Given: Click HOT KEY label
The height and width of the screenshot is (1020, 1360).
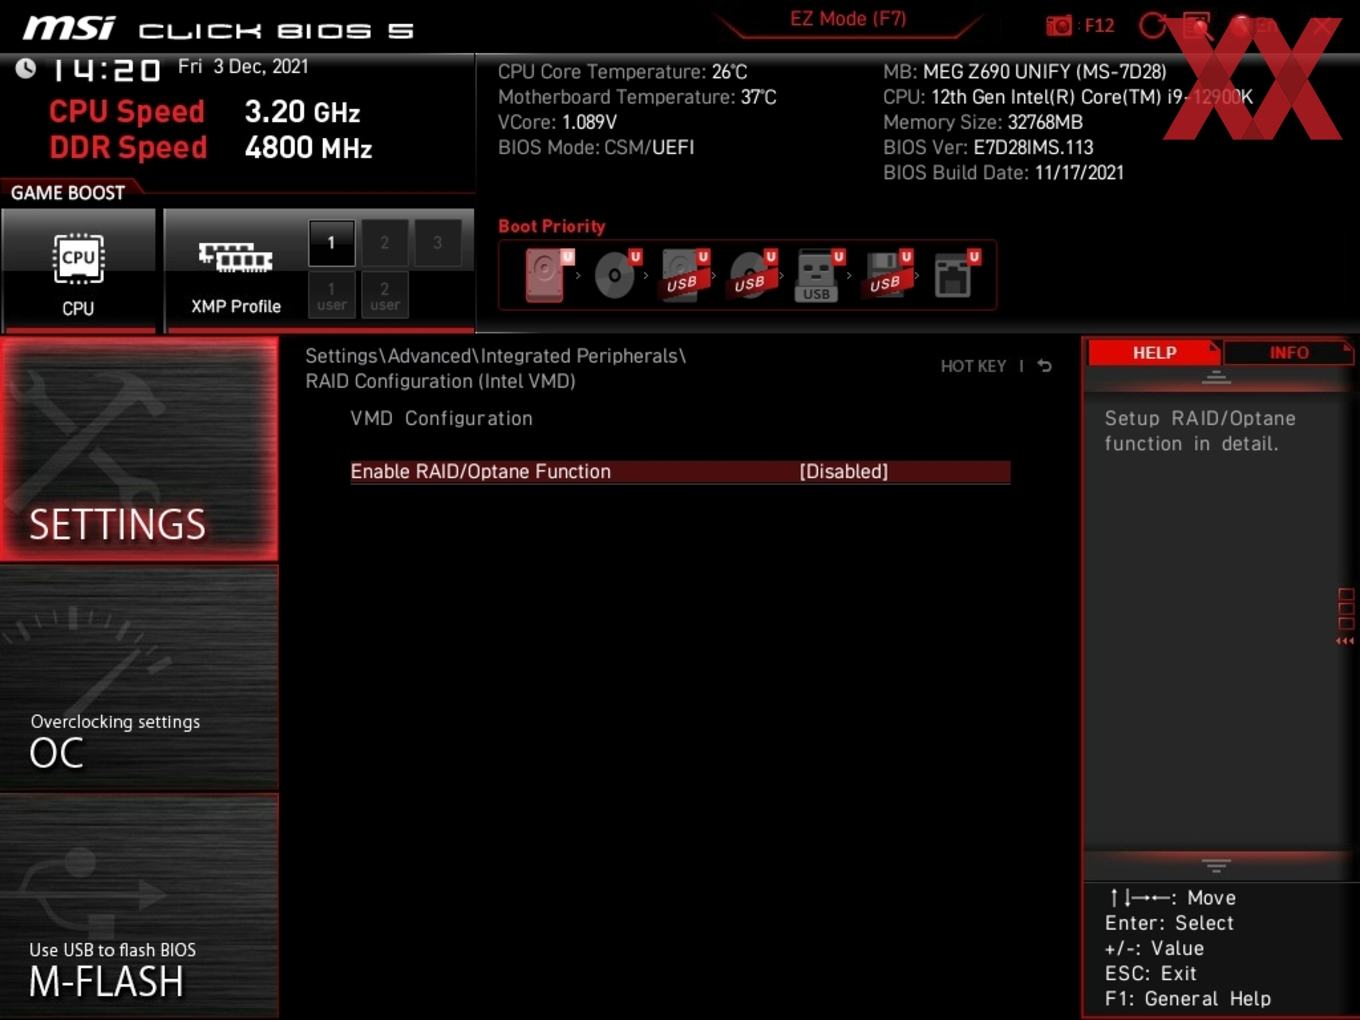Looking at the screenshot, I should pyautogui.click(x=973, y=366).
